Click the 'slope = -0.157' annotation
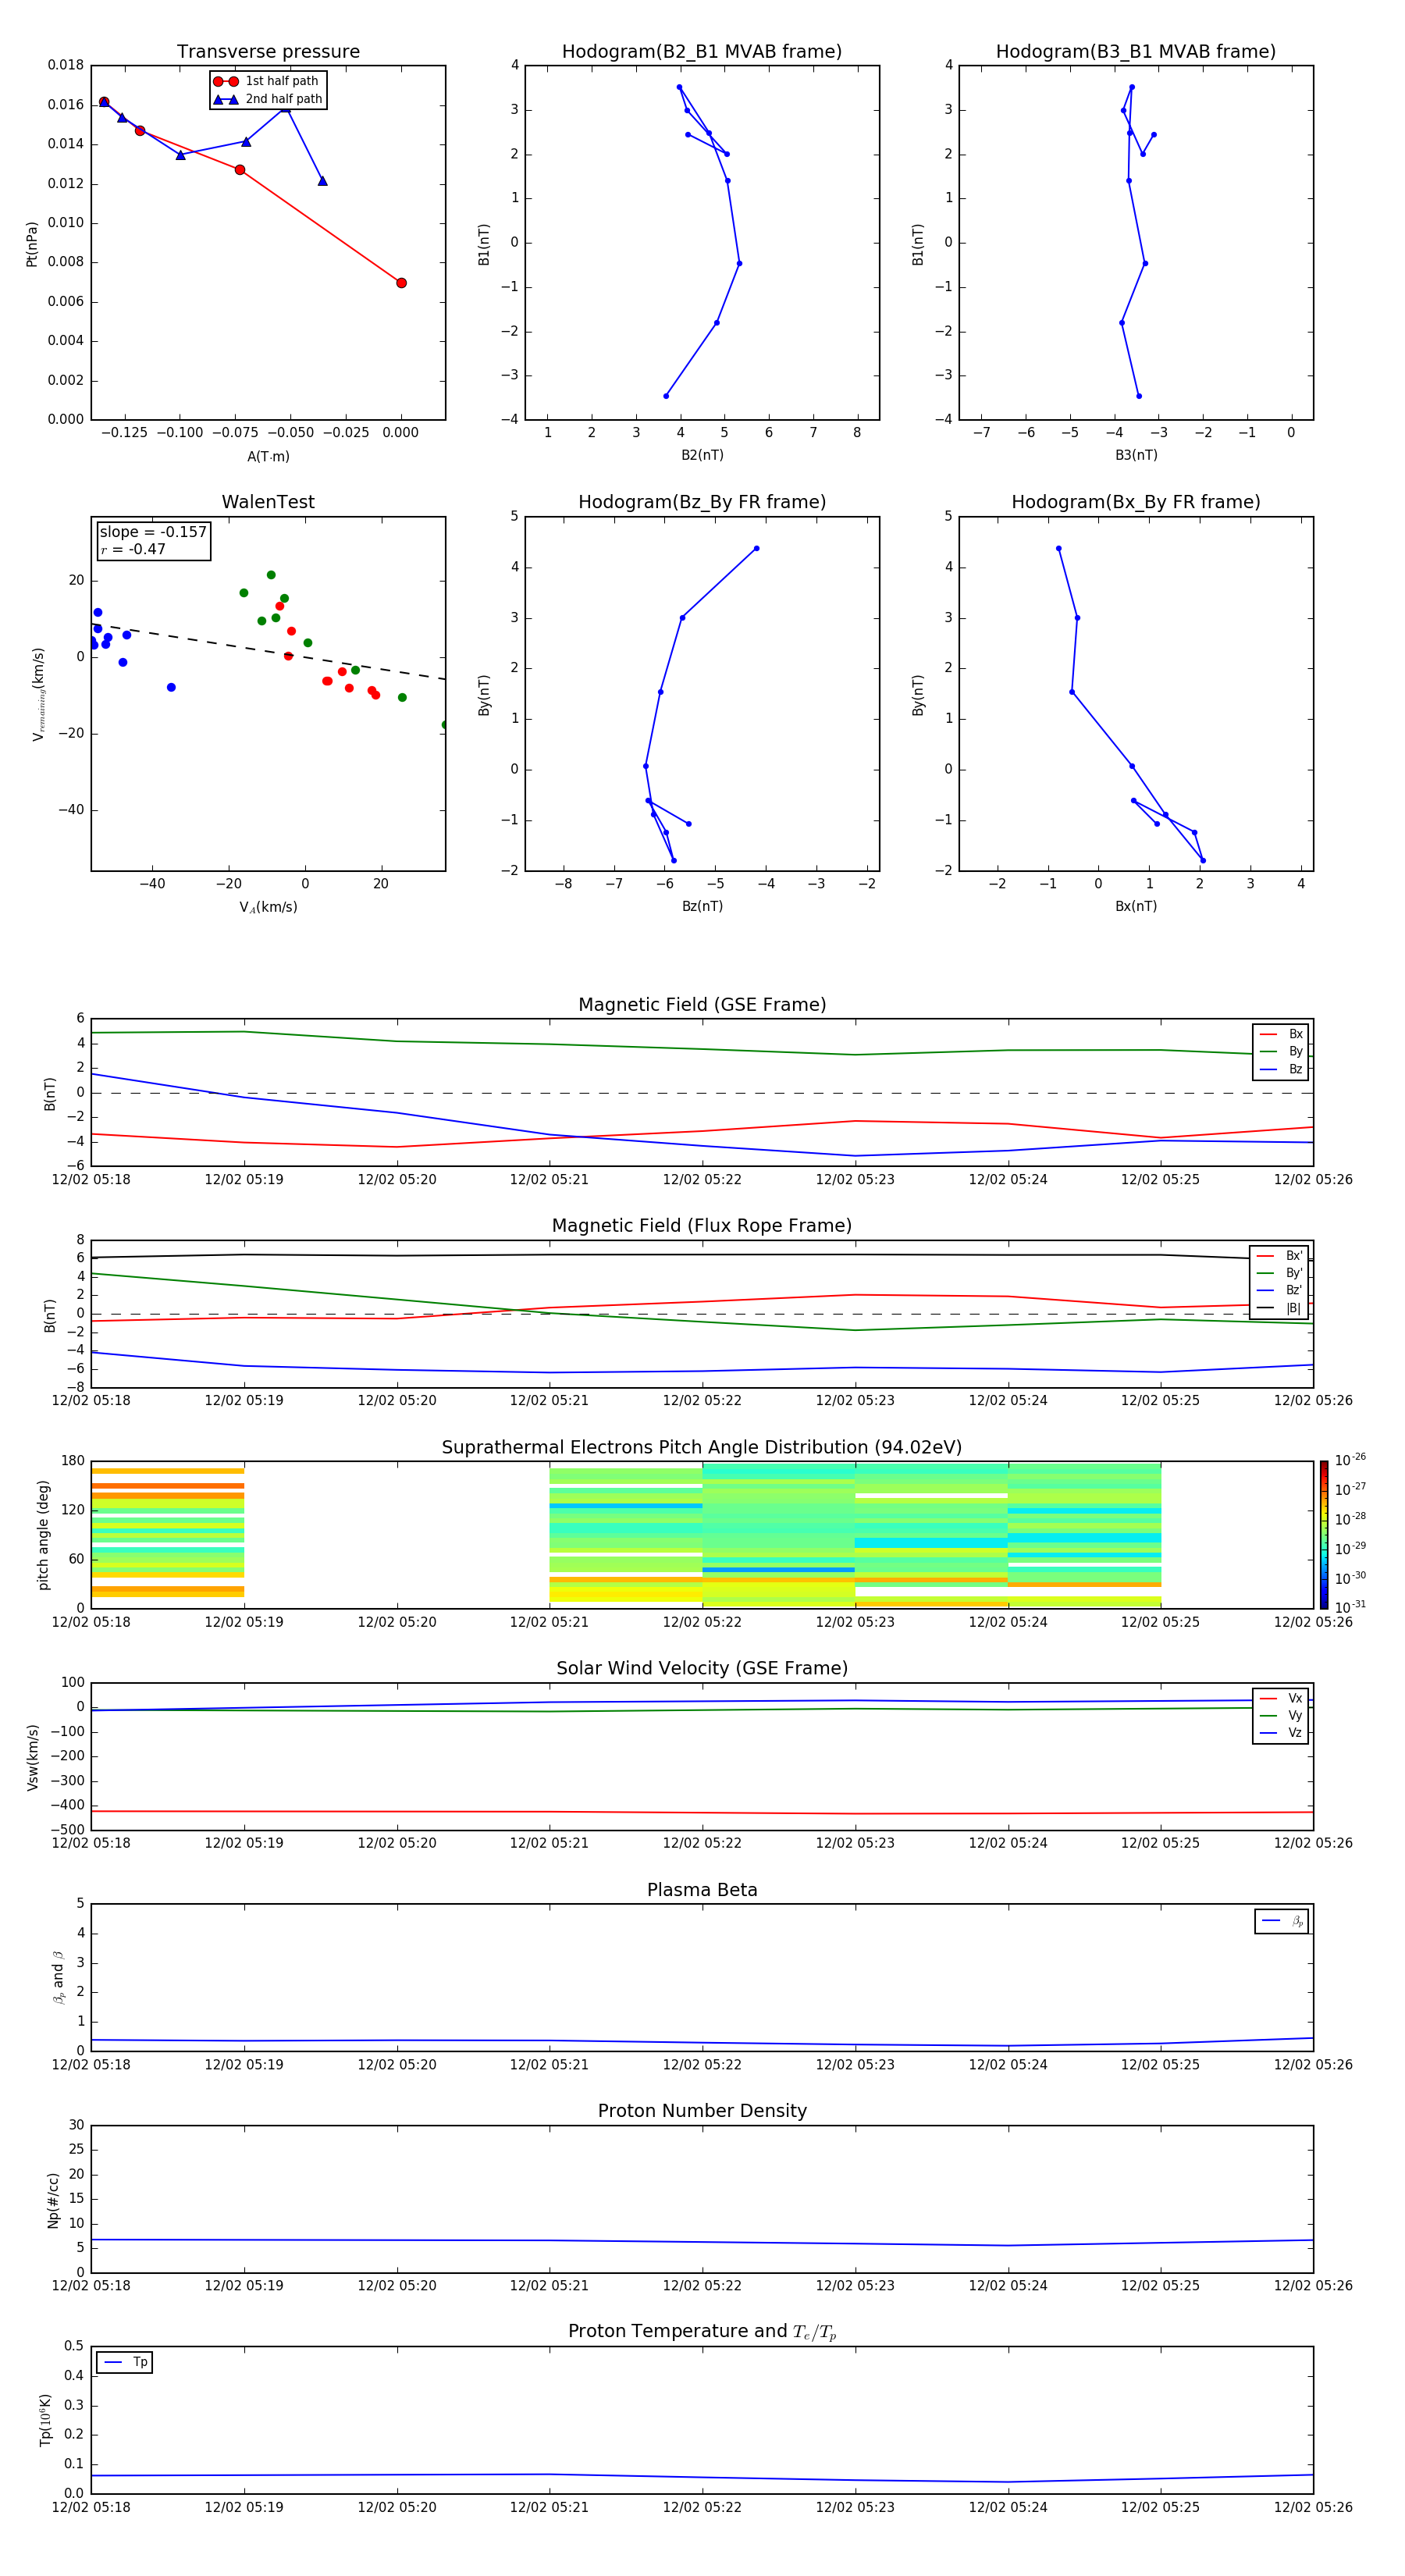Viewport: 1405px width, 2576px height. pos(153,532)
